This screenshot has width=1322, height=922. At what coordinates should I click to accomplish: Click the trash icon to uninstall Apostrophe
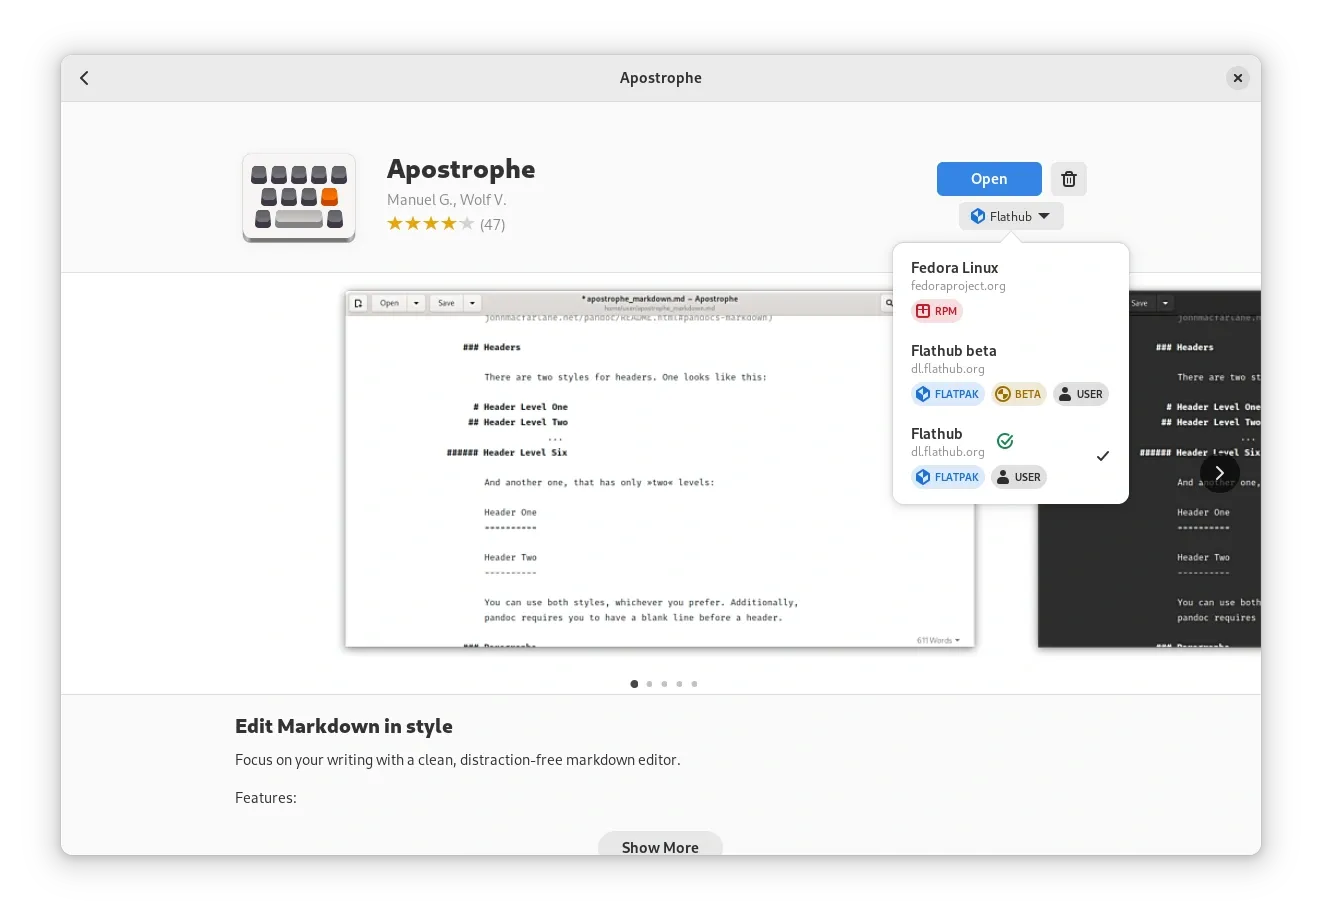coord(1068,178)
